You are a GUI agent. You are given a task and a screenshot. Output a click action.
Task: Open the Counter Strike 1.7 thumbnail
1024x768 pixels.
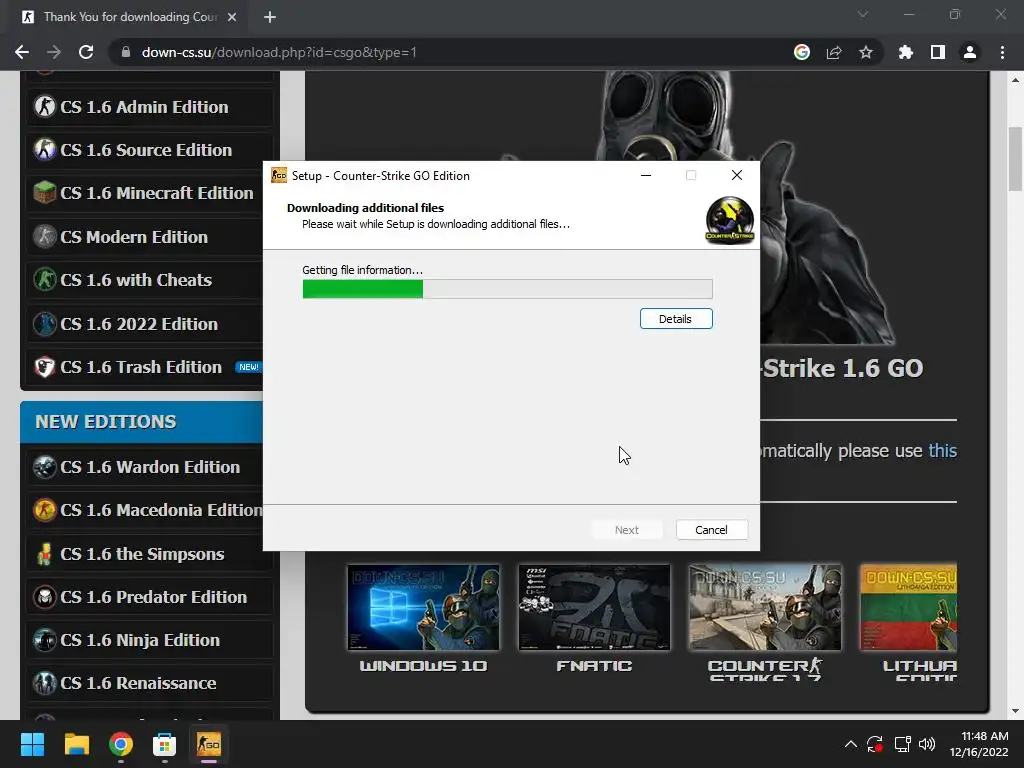765,607
